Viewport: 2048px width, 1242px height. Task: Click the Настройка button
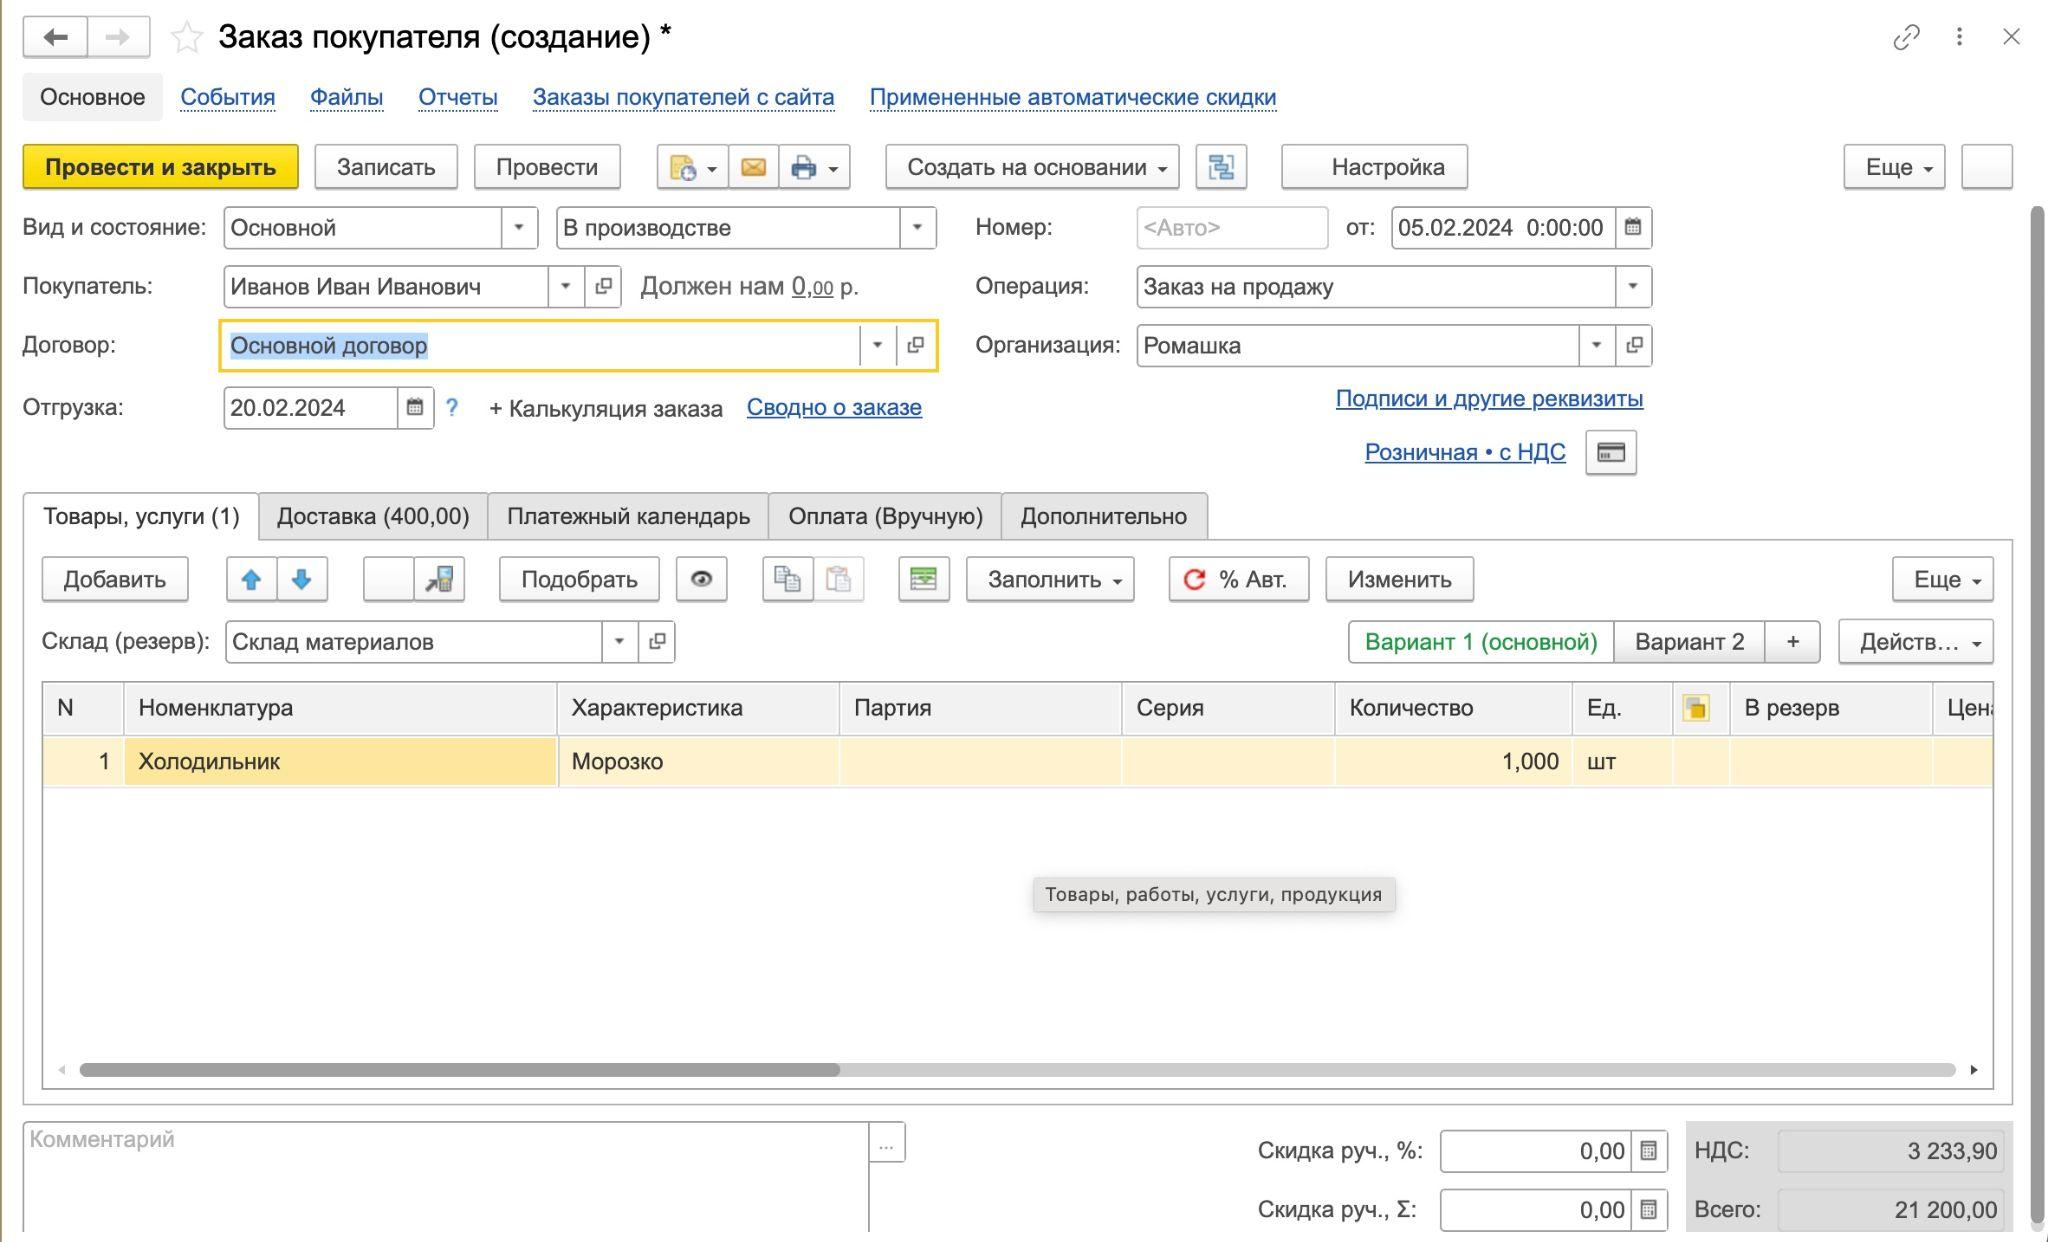(1375, 167)
